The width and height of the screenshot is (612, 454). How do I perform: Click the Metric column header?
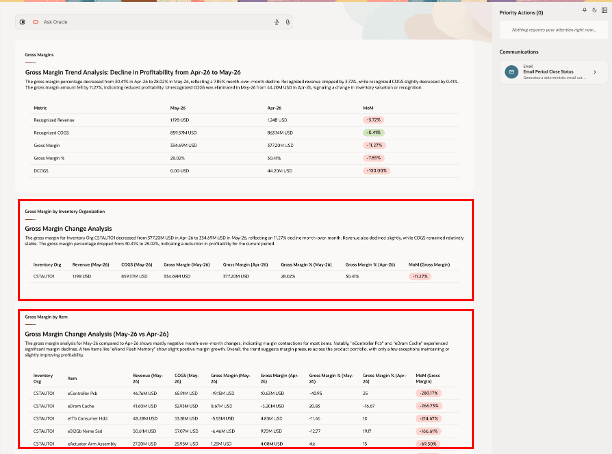coord(40,108)
